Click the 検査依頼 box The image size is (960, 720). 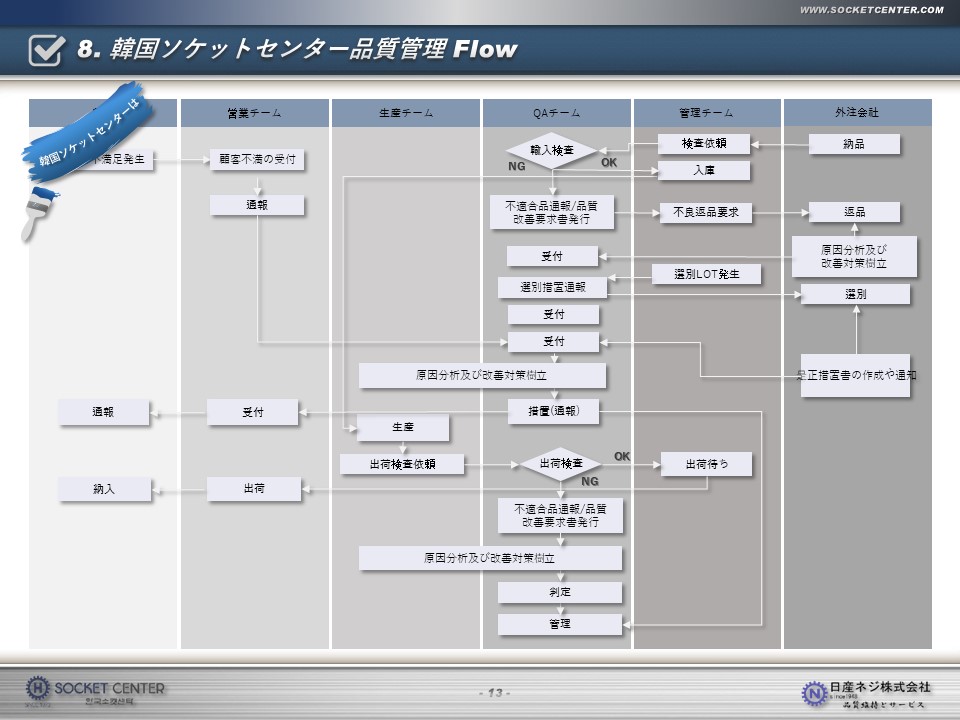[x=704, y=144]
